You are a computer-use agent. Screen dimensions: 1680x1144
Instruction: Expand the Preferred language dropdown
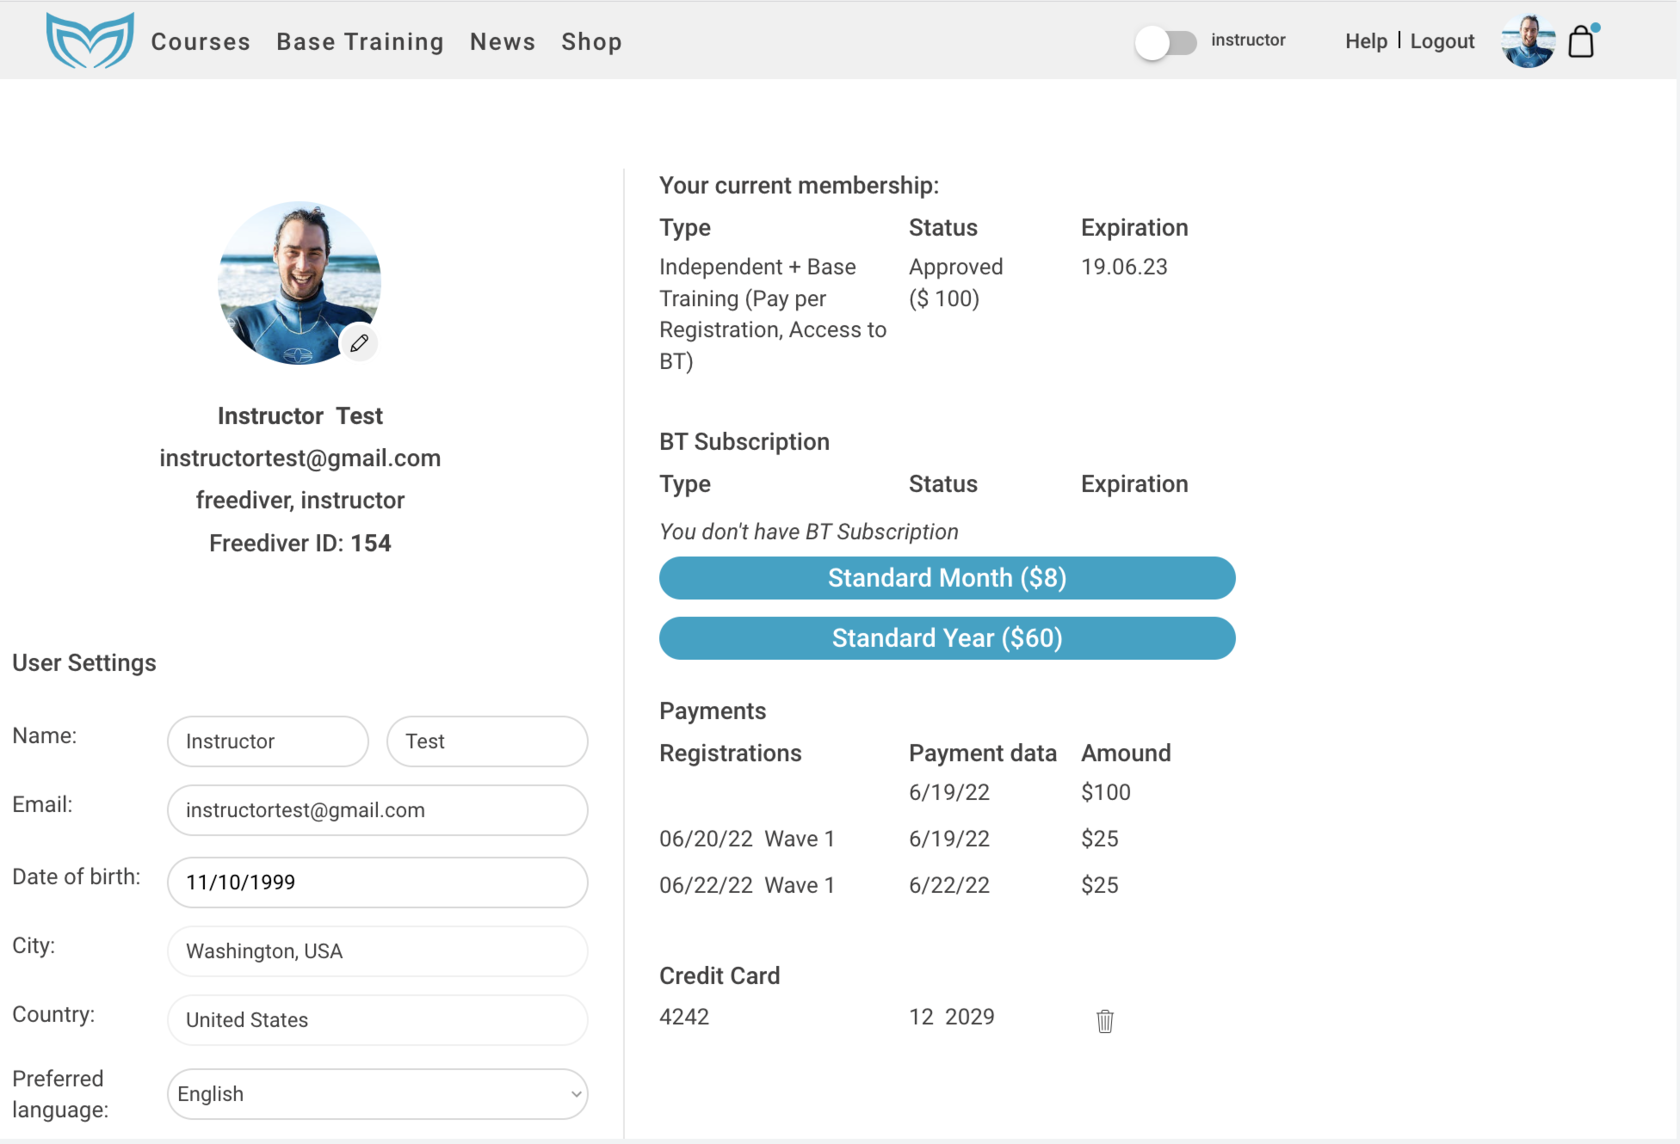point(377,1094)
